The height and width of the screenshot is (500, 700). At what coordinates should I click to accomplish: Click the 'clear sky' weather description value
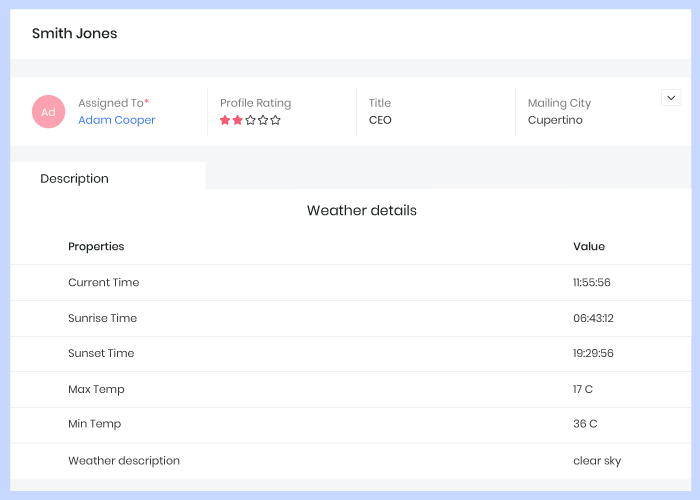(x=597, y=461)
